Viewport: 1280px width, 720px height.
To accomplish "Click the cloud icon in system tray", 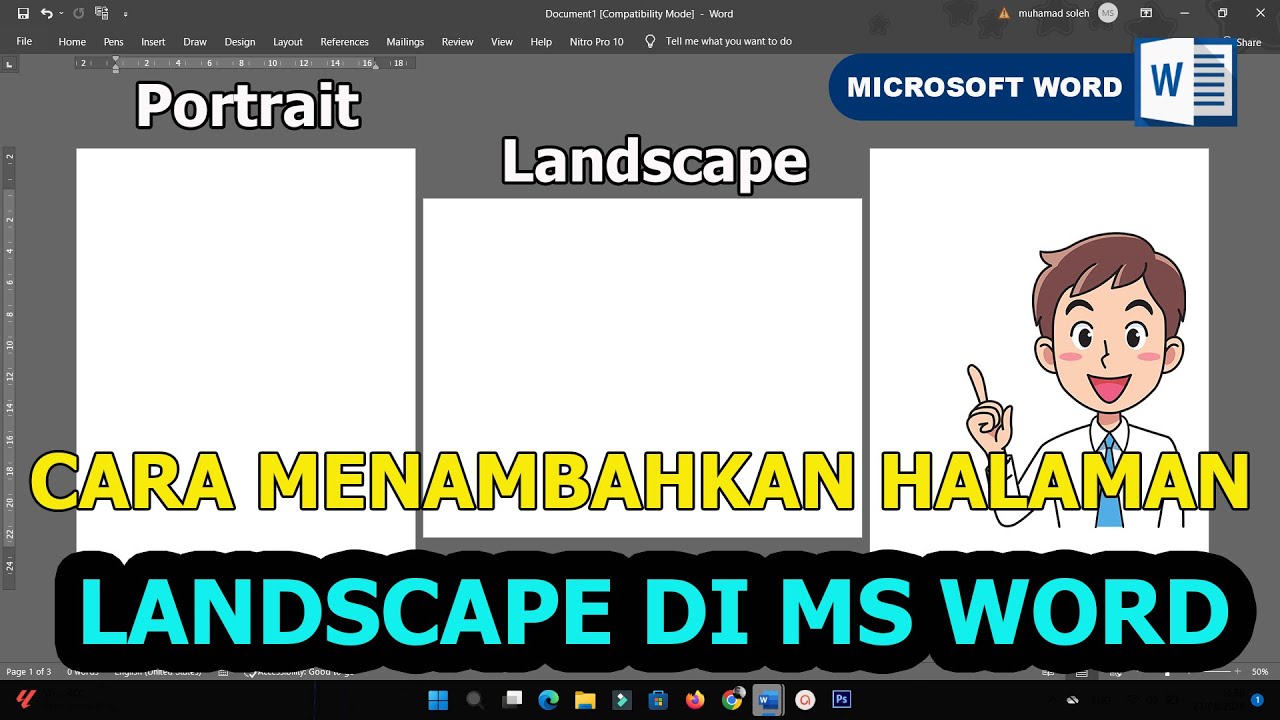I will pyautogui.click(x=1073, y=700).
